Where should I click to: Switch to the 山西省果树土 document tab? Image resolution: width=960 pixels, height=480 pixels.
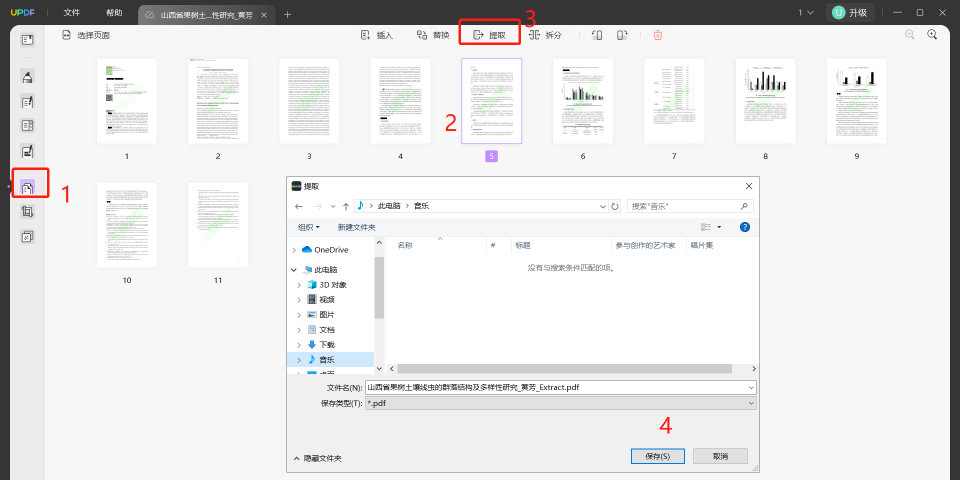pyautogui.click(x=206, y=14)
